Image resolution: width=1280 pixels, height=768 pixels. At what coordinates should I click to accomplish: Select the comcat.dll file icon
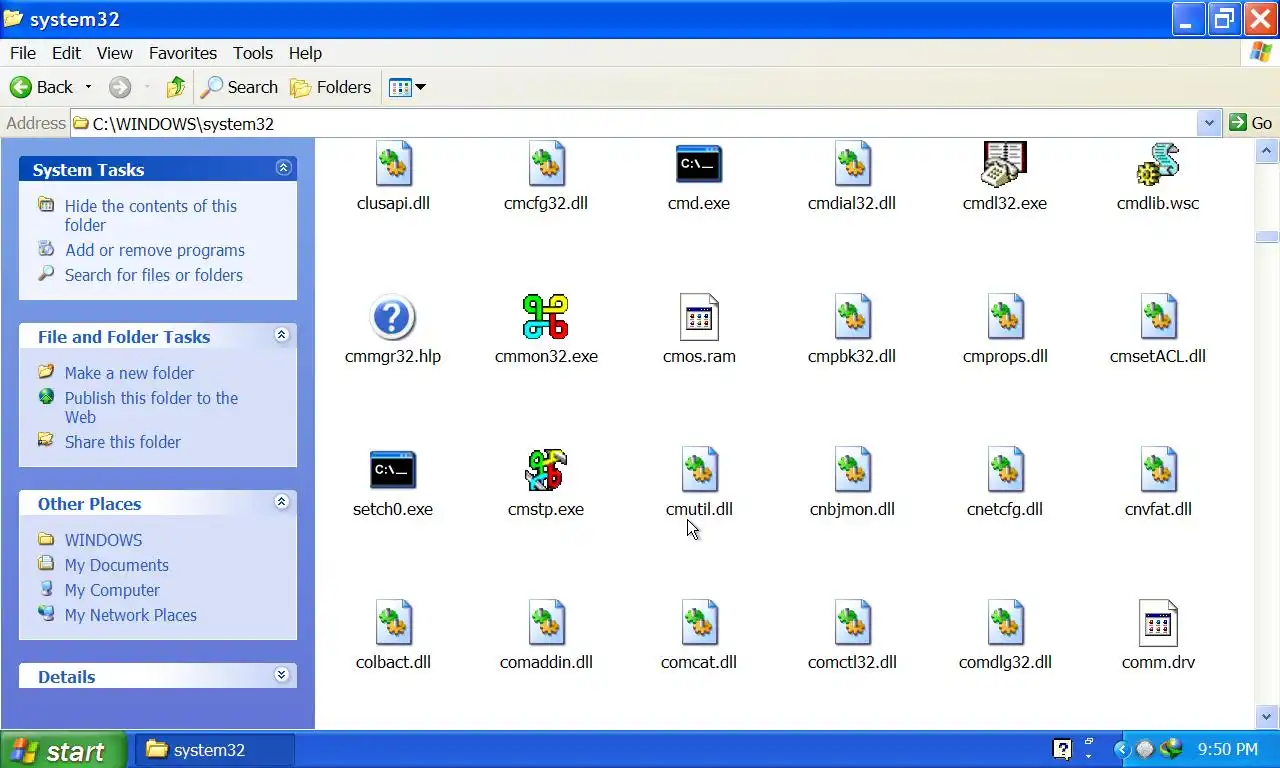pyautogui.click(x=700, y=623)
